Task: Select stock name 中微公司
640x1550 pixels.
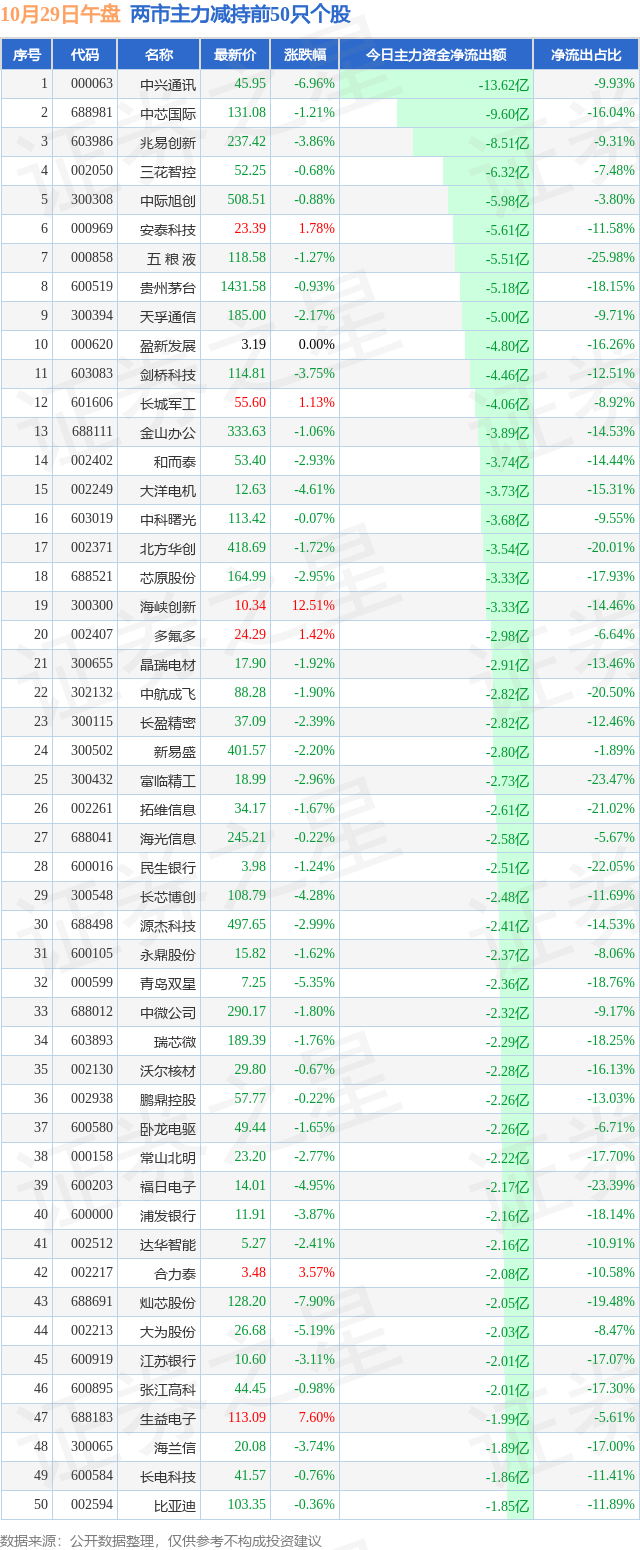Action: tap(168, 1012)
